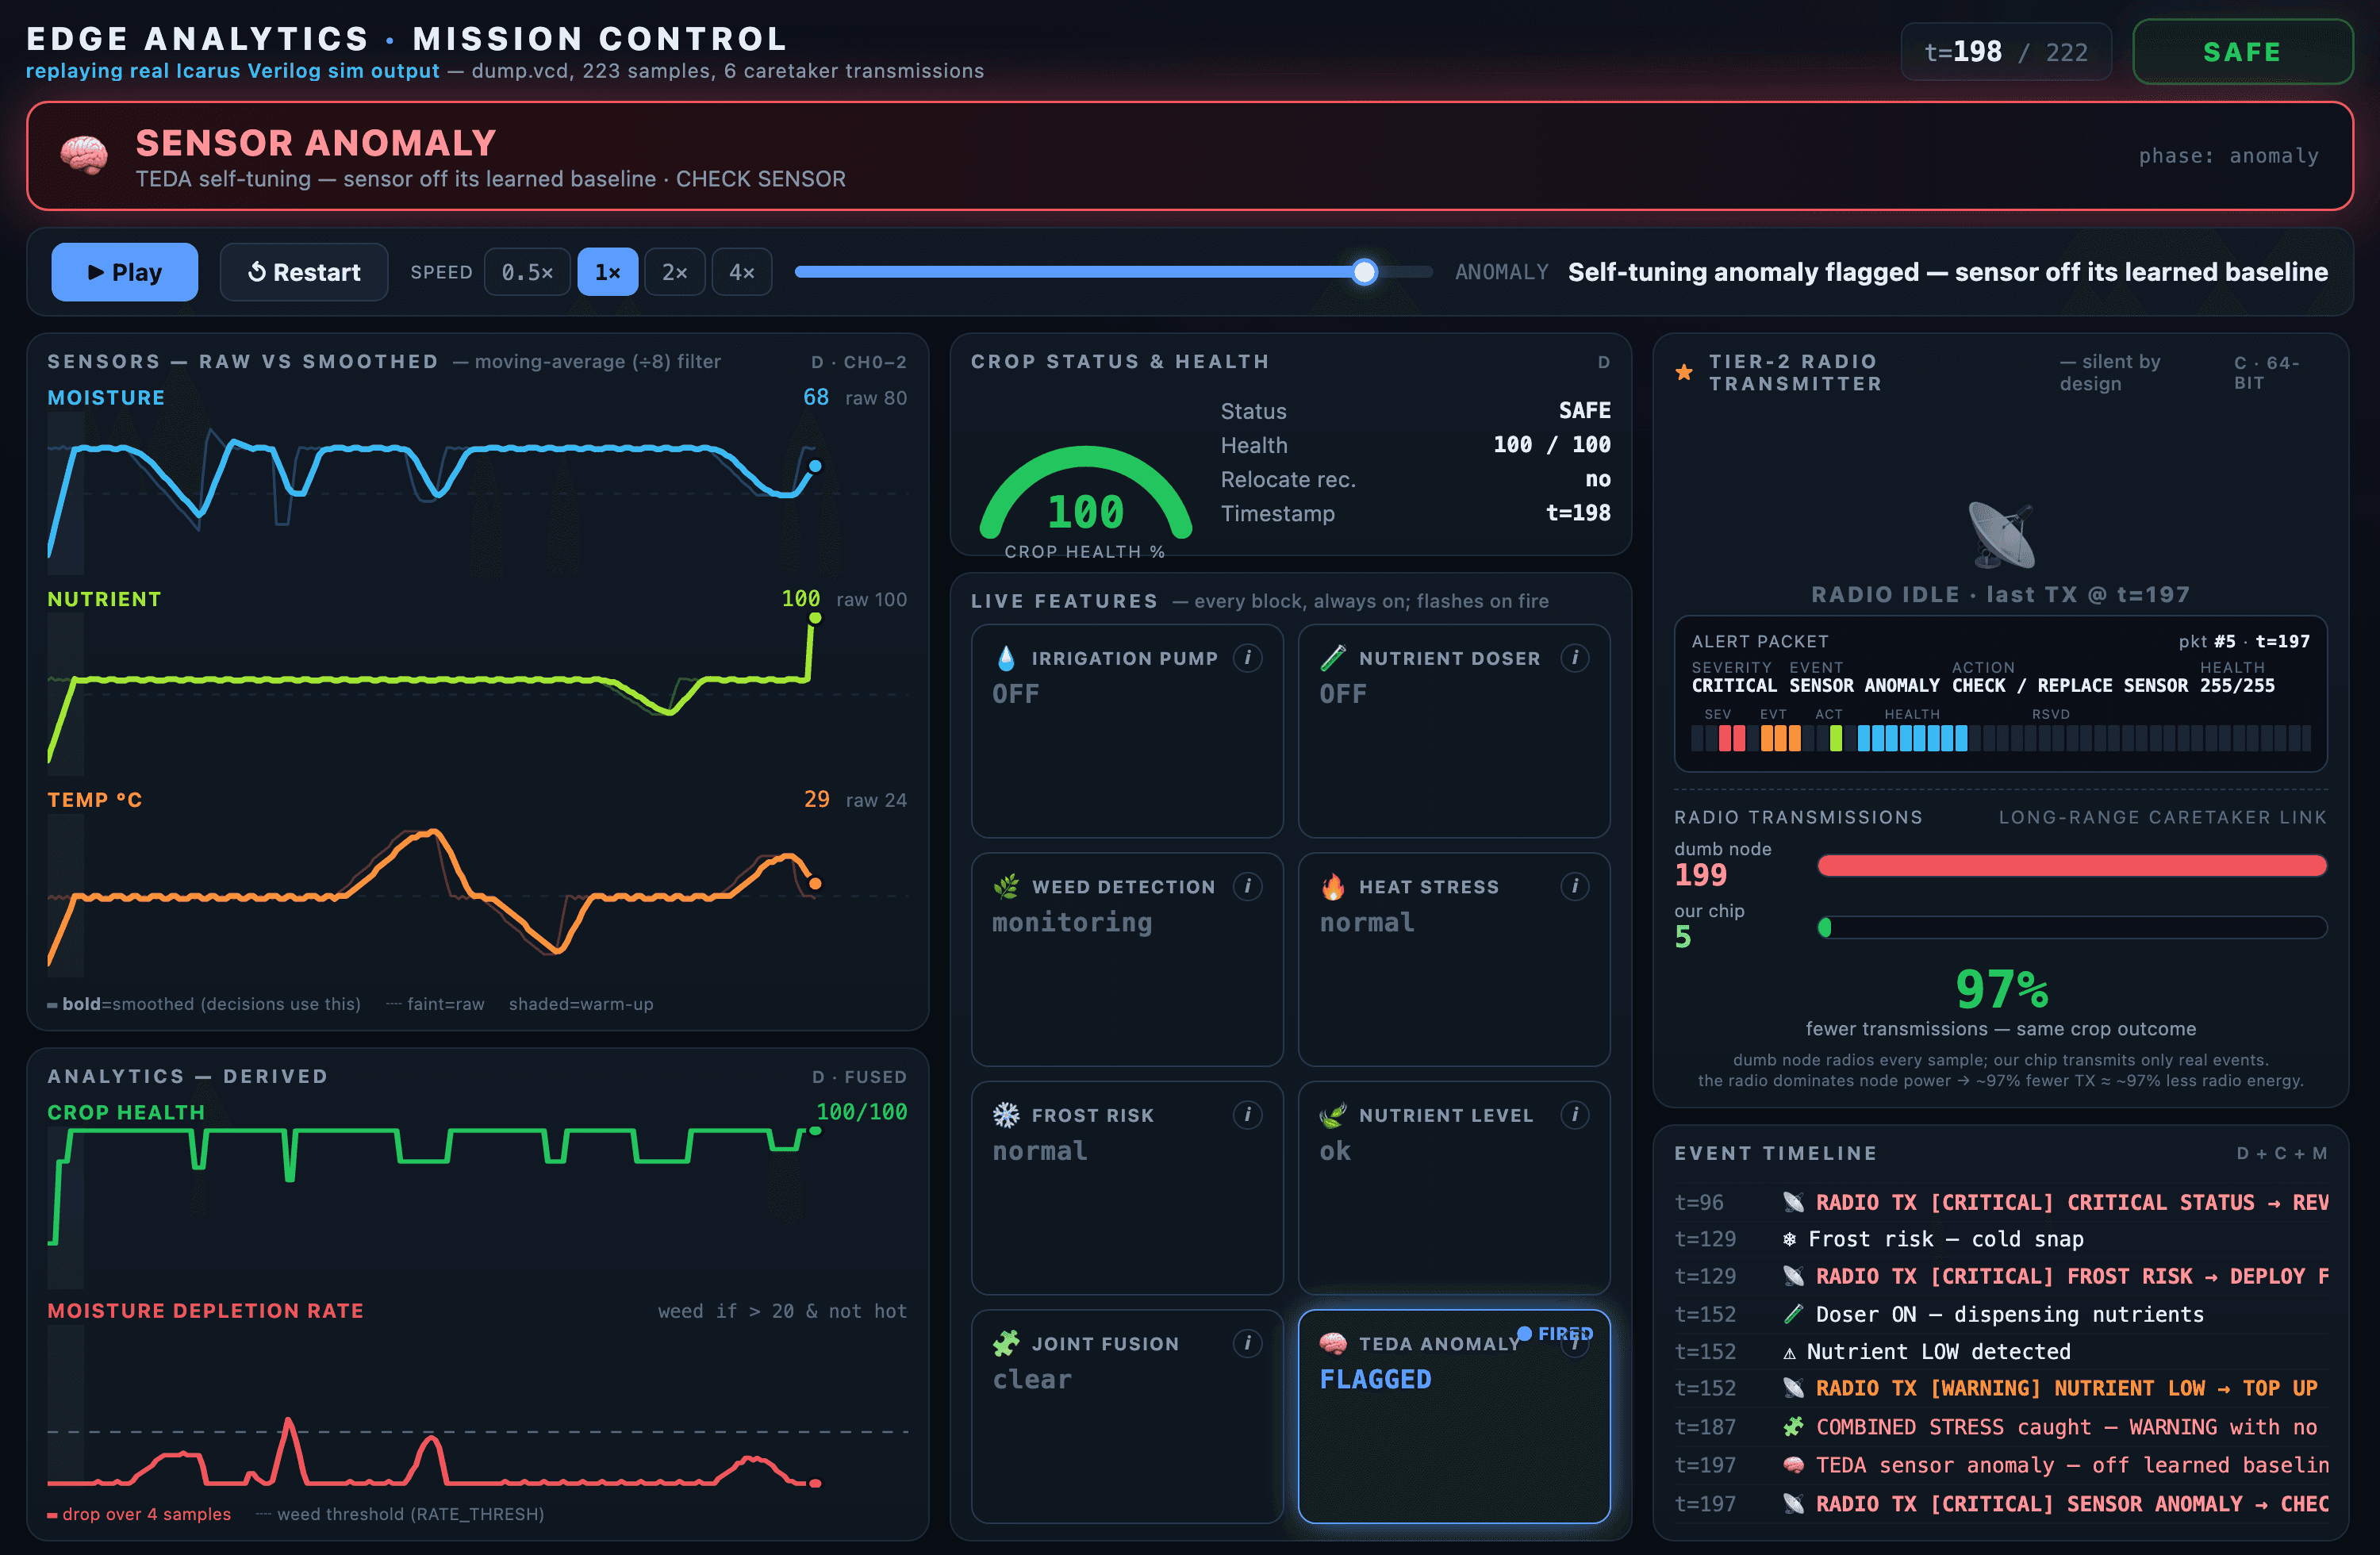Click the Timestamp t=198 value
This screenshot has width=2380, height=1555.
click(1578, 513)
